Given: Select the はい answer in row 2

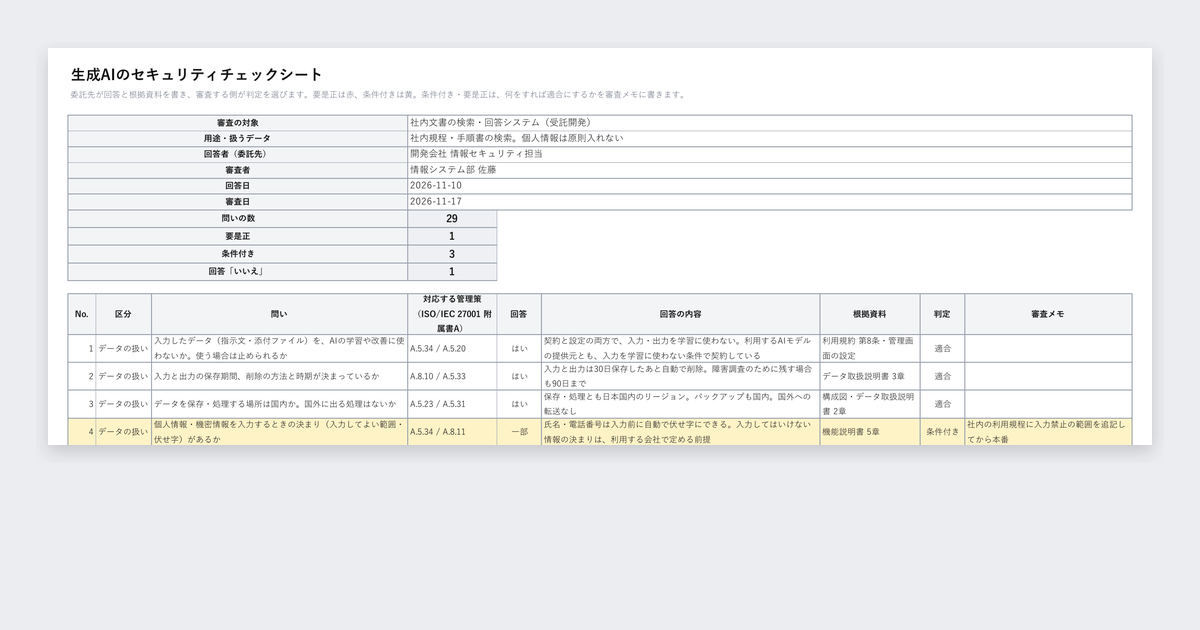Looking at the screenshot, I should click(519, 376).
